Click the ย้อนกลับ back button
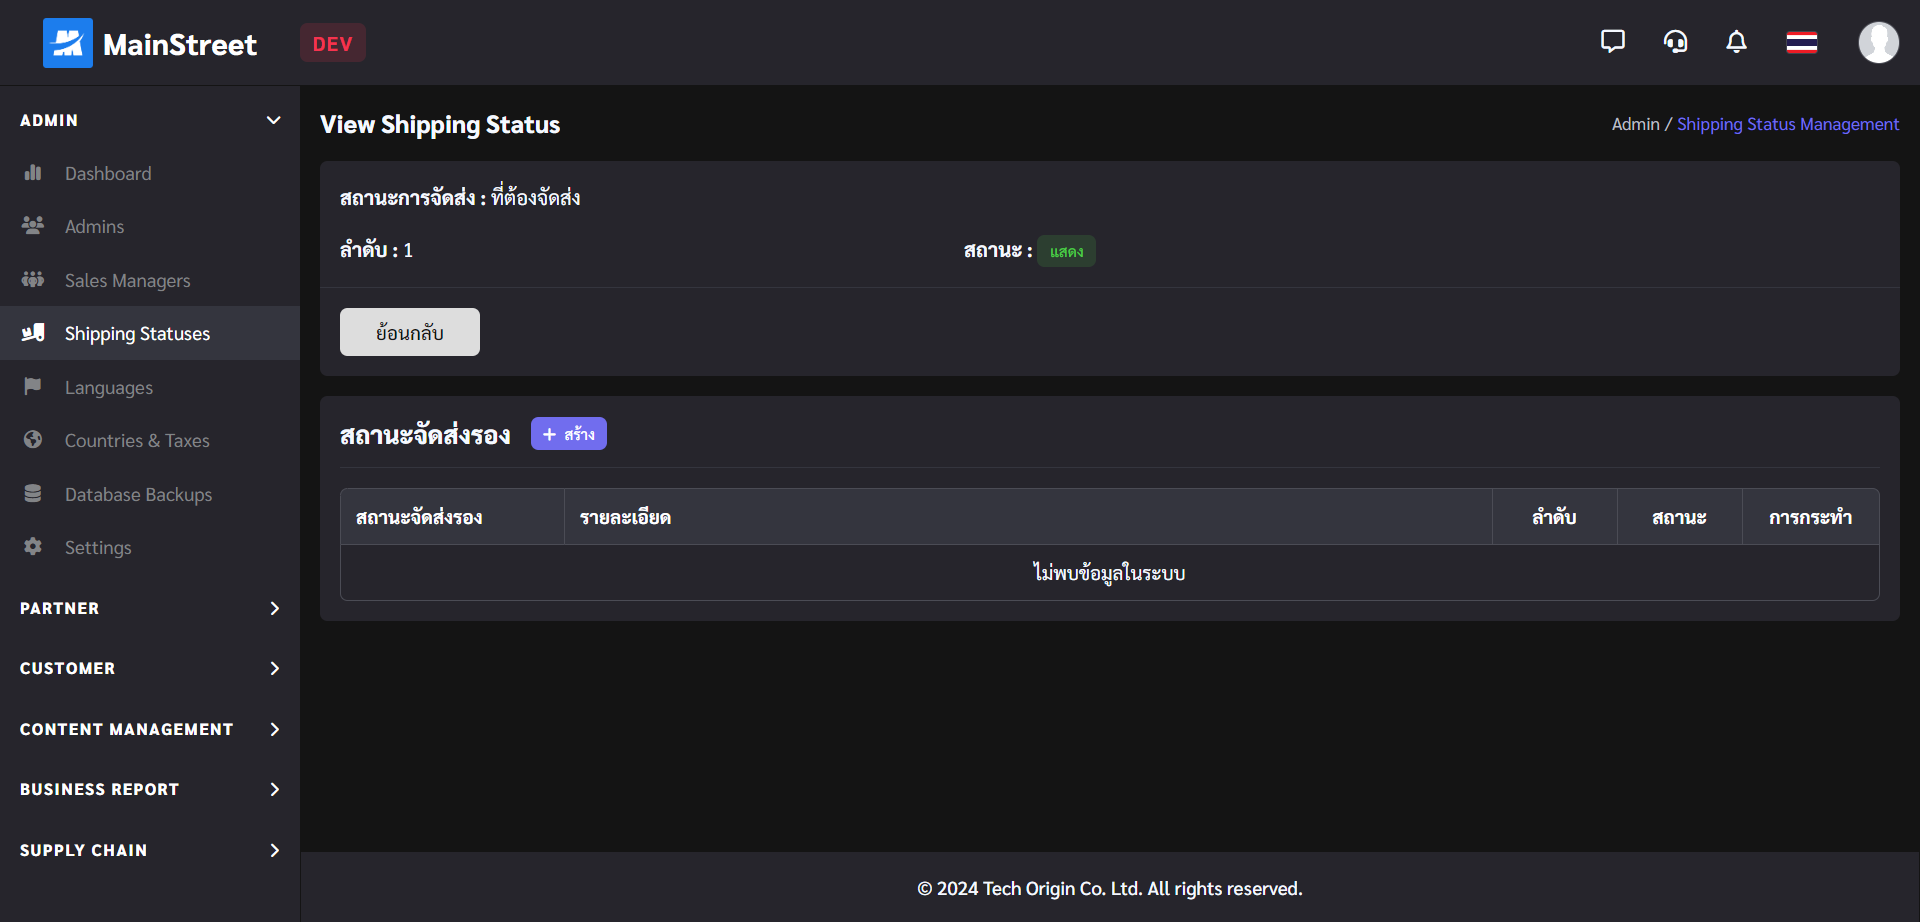1920x922 pixels. pos(410,332)
